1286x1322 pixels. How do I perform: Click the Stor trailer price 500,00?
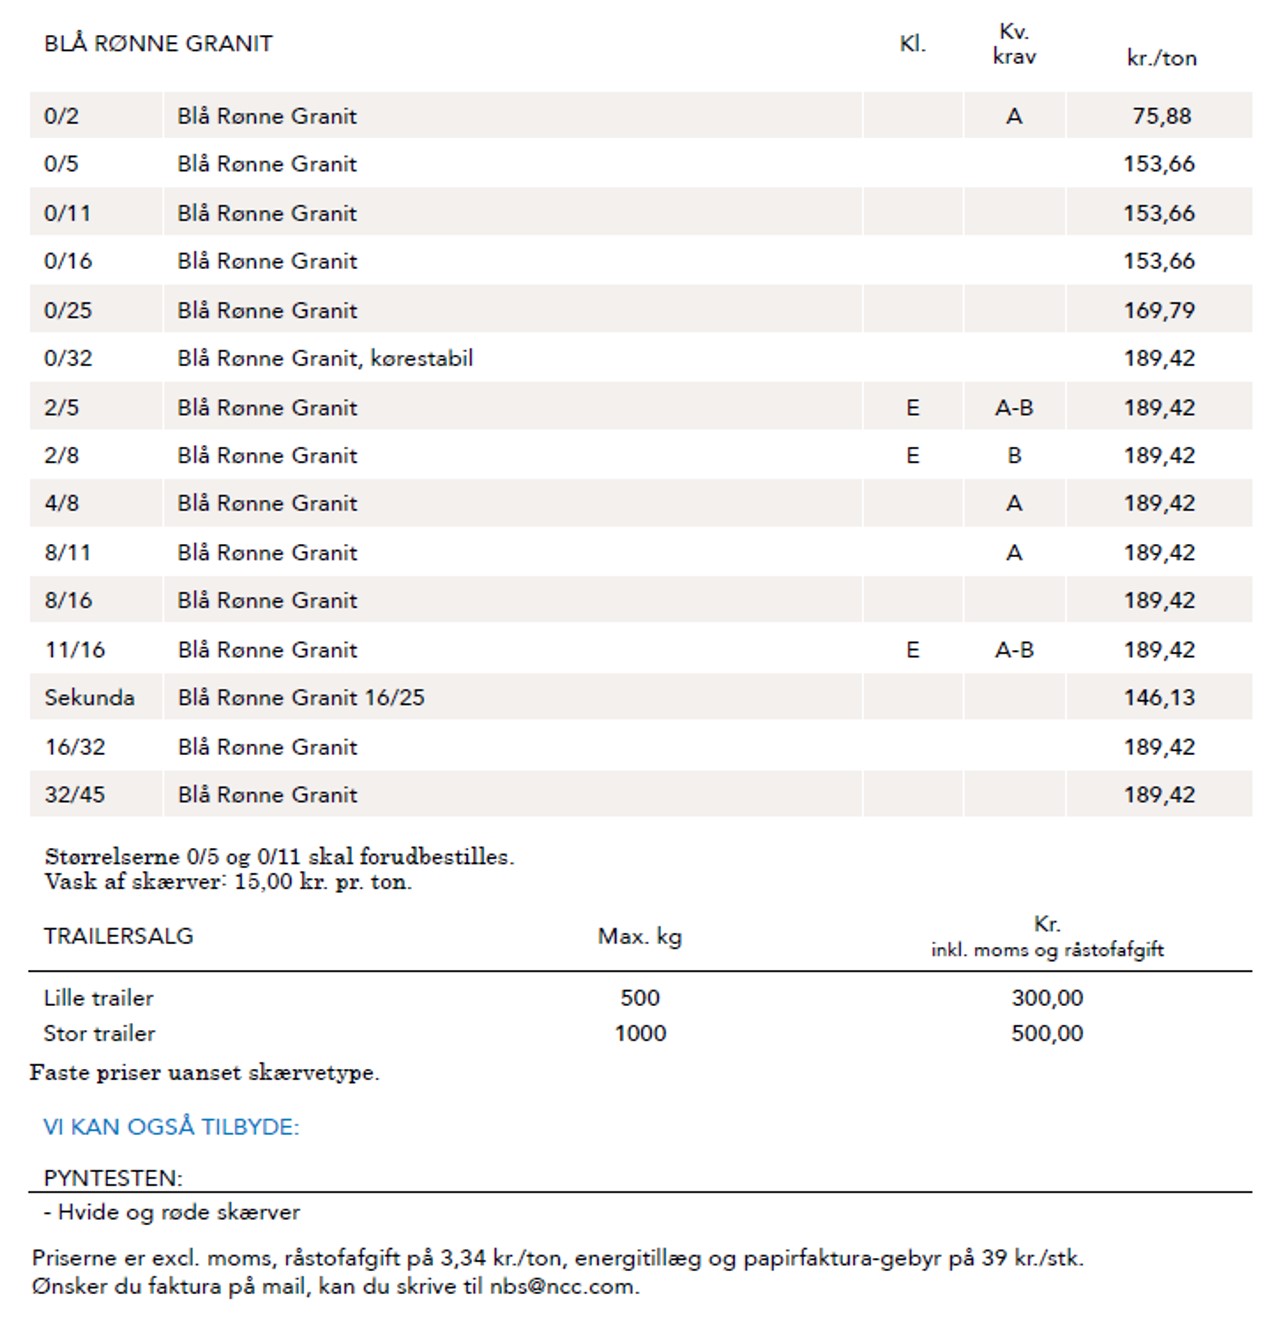pos(1047,1034)
